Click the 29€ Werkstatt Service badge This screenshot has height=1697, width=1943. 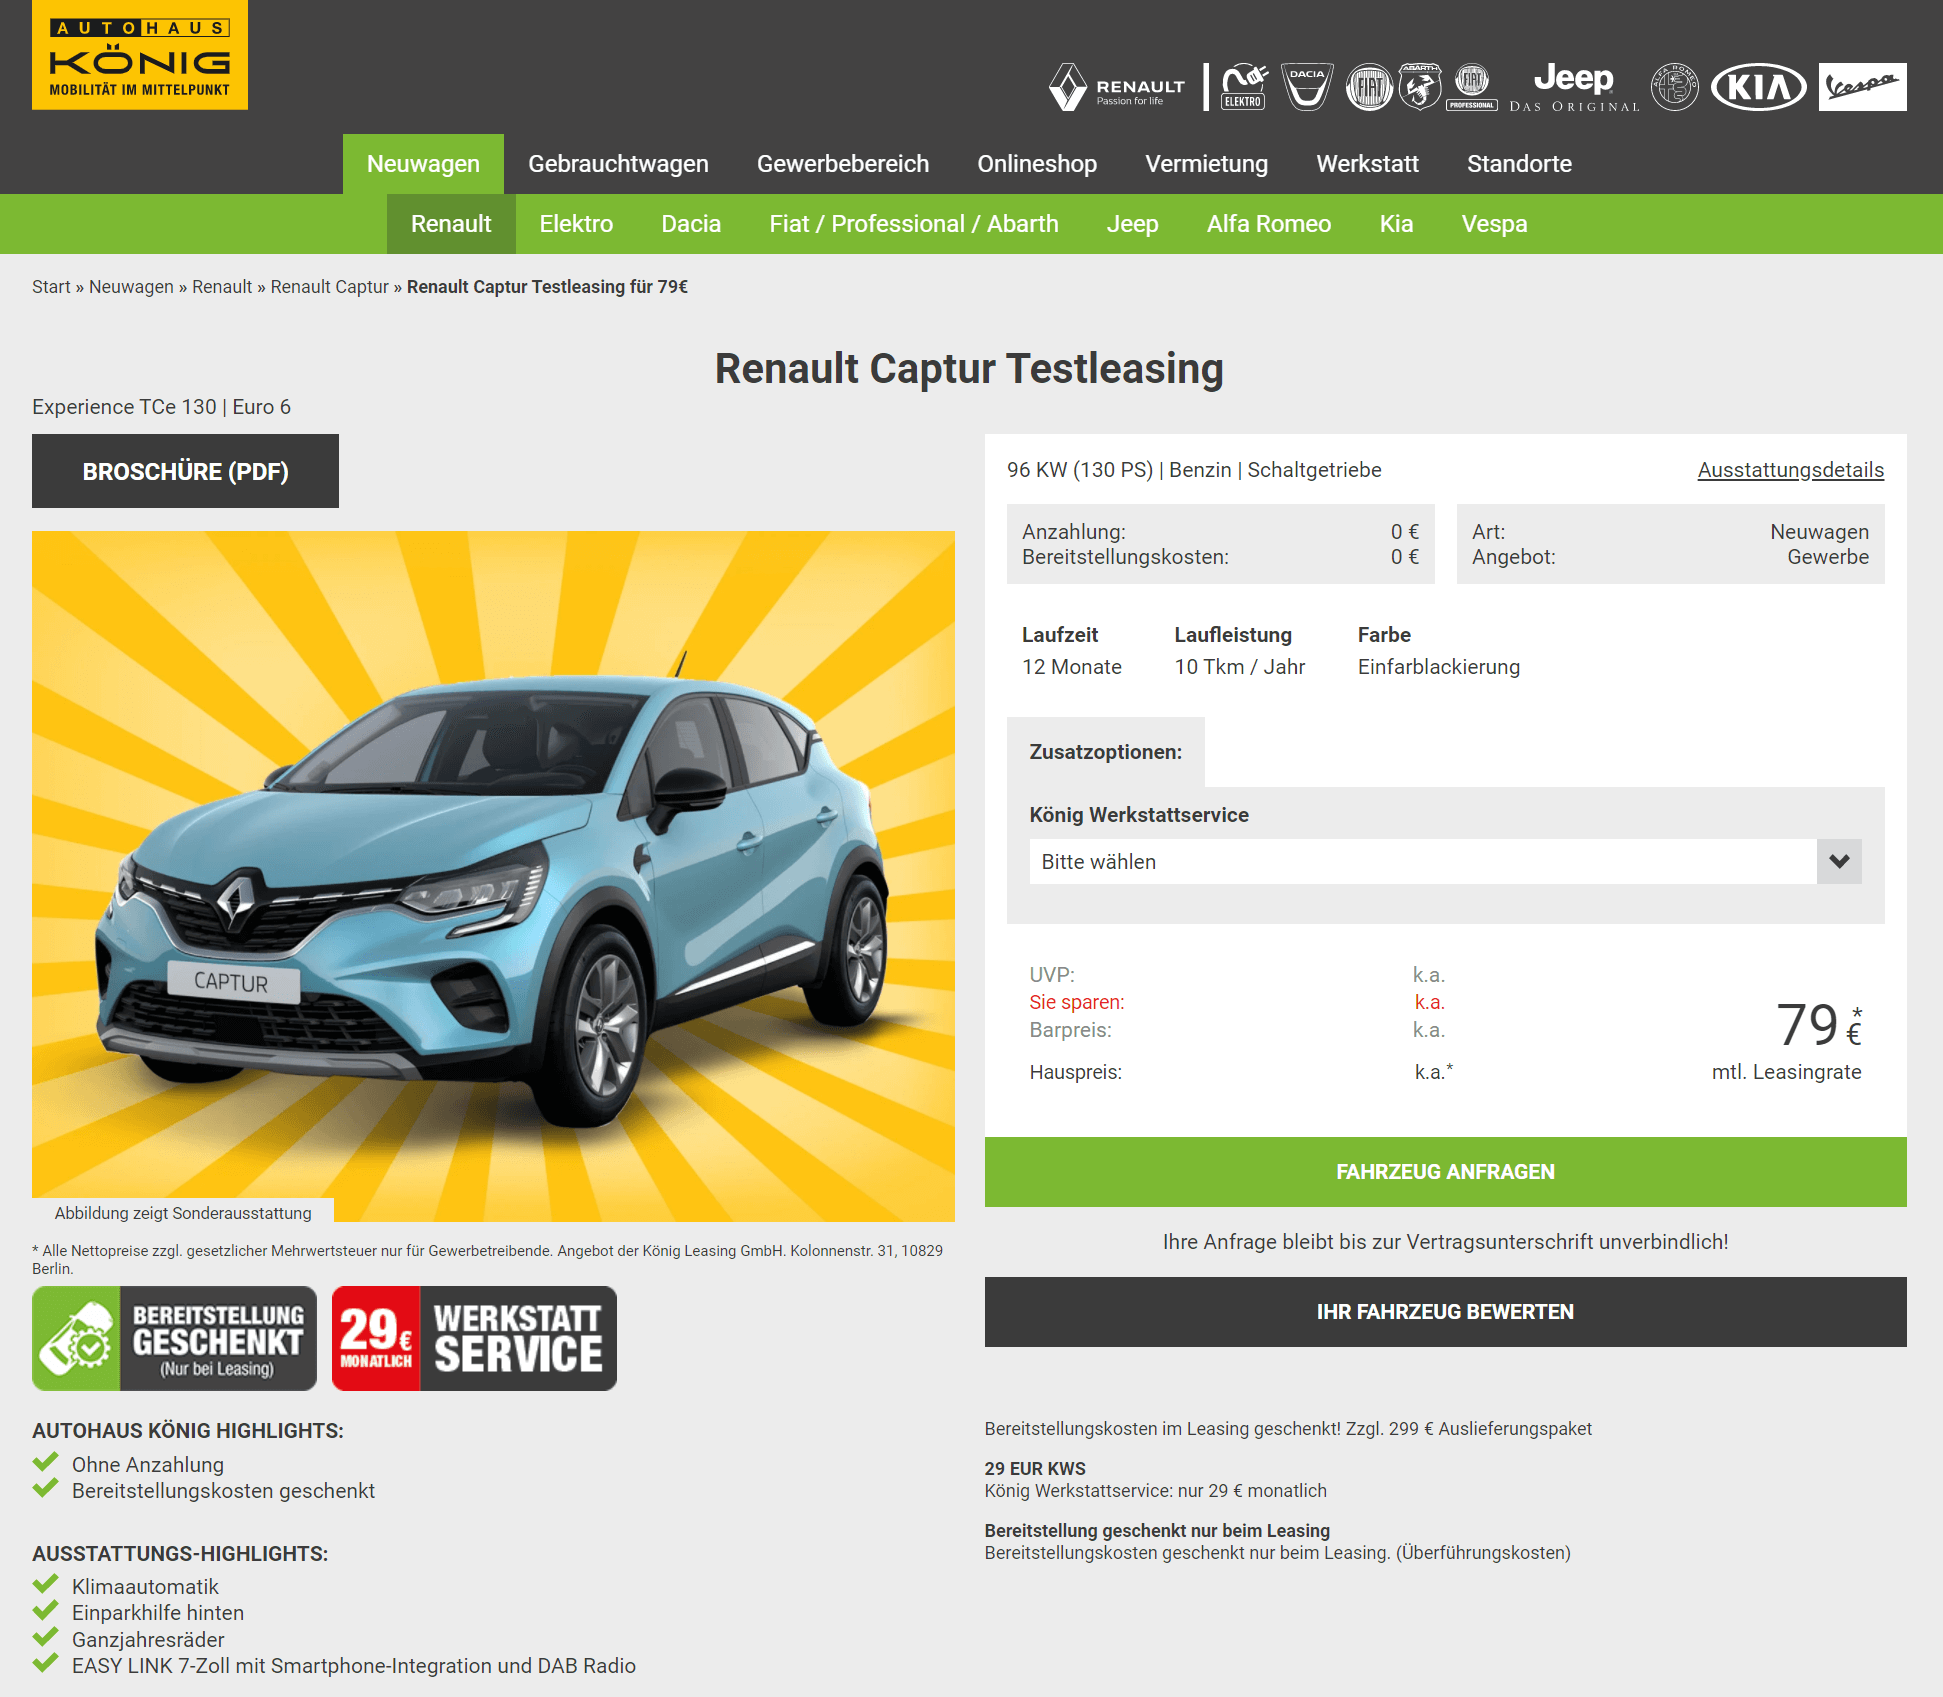(474, 1338)
